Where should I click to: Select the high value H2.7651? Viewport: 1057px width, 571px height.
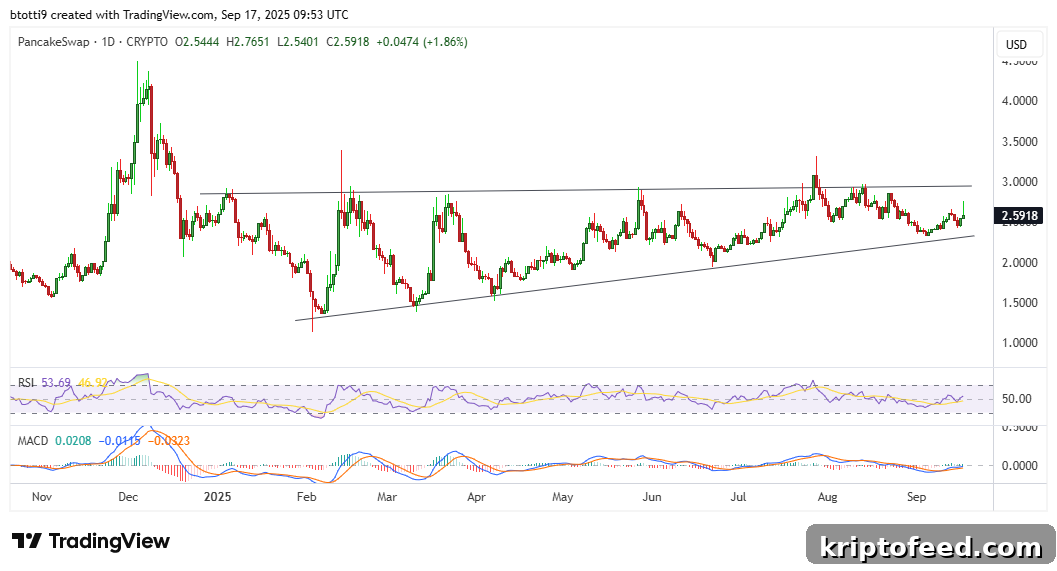(247, 42)
